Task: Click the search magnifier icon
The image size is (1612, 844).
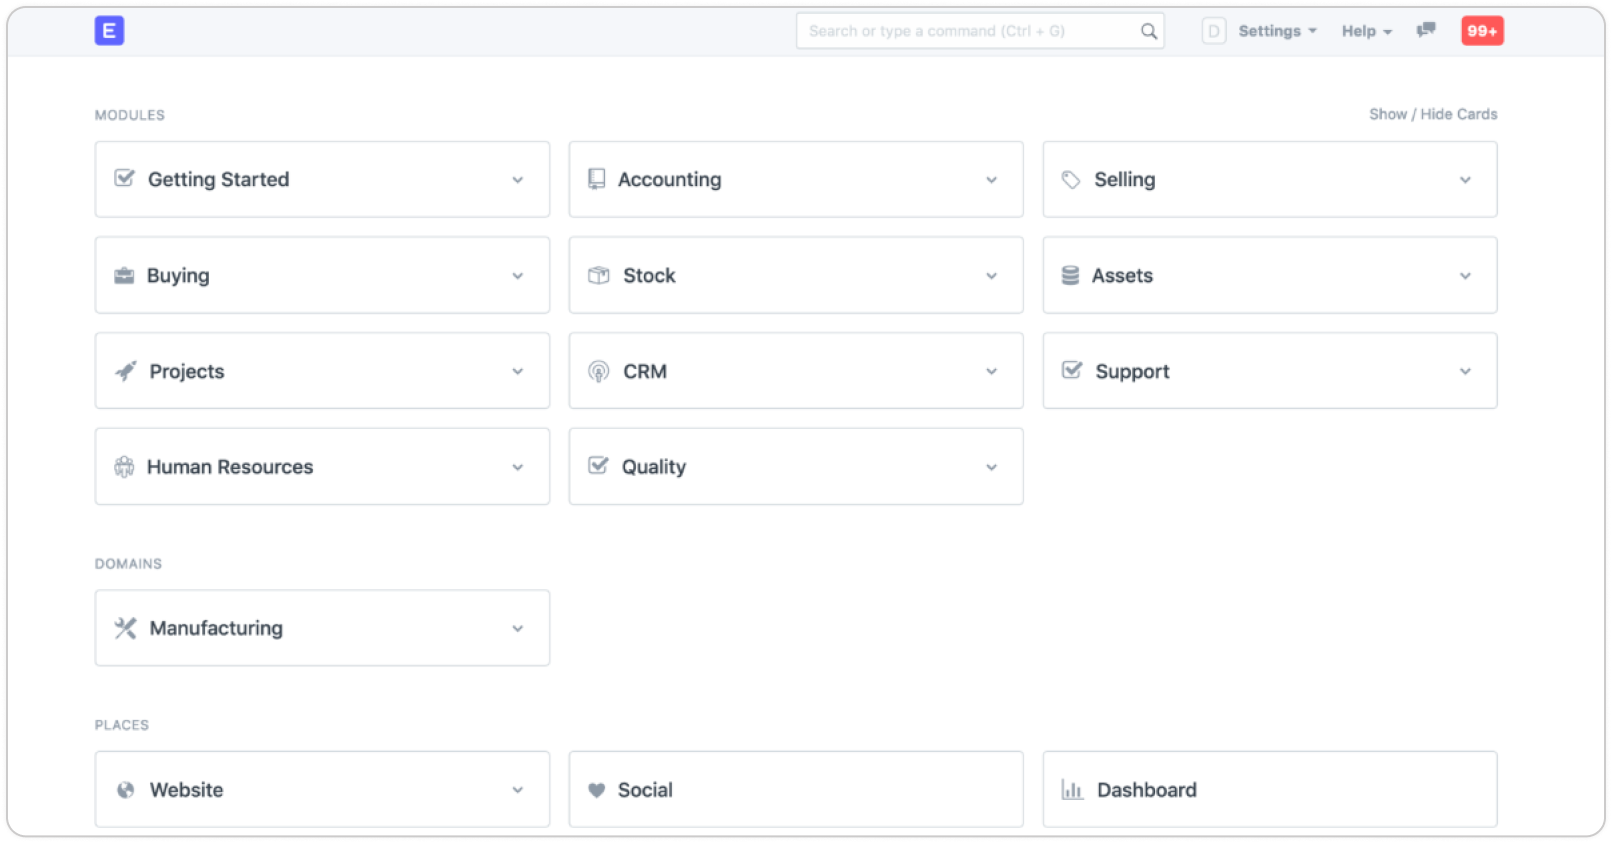Action: pos(1149,31)
